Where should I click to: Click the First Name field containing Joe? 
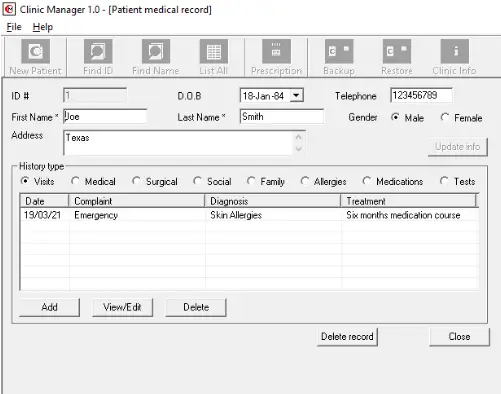[x=105, y=117]
